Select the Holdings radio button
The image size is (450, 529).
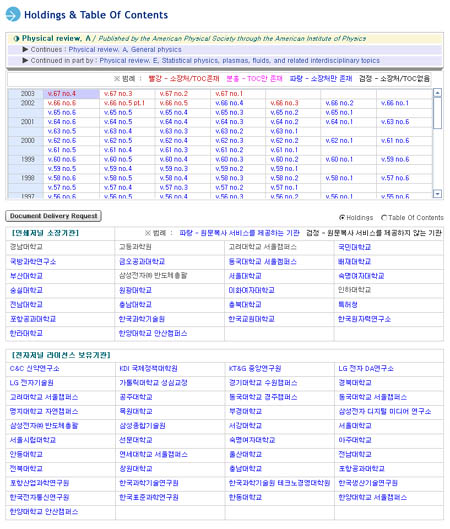pyautogui.click(x=342, y=218)
